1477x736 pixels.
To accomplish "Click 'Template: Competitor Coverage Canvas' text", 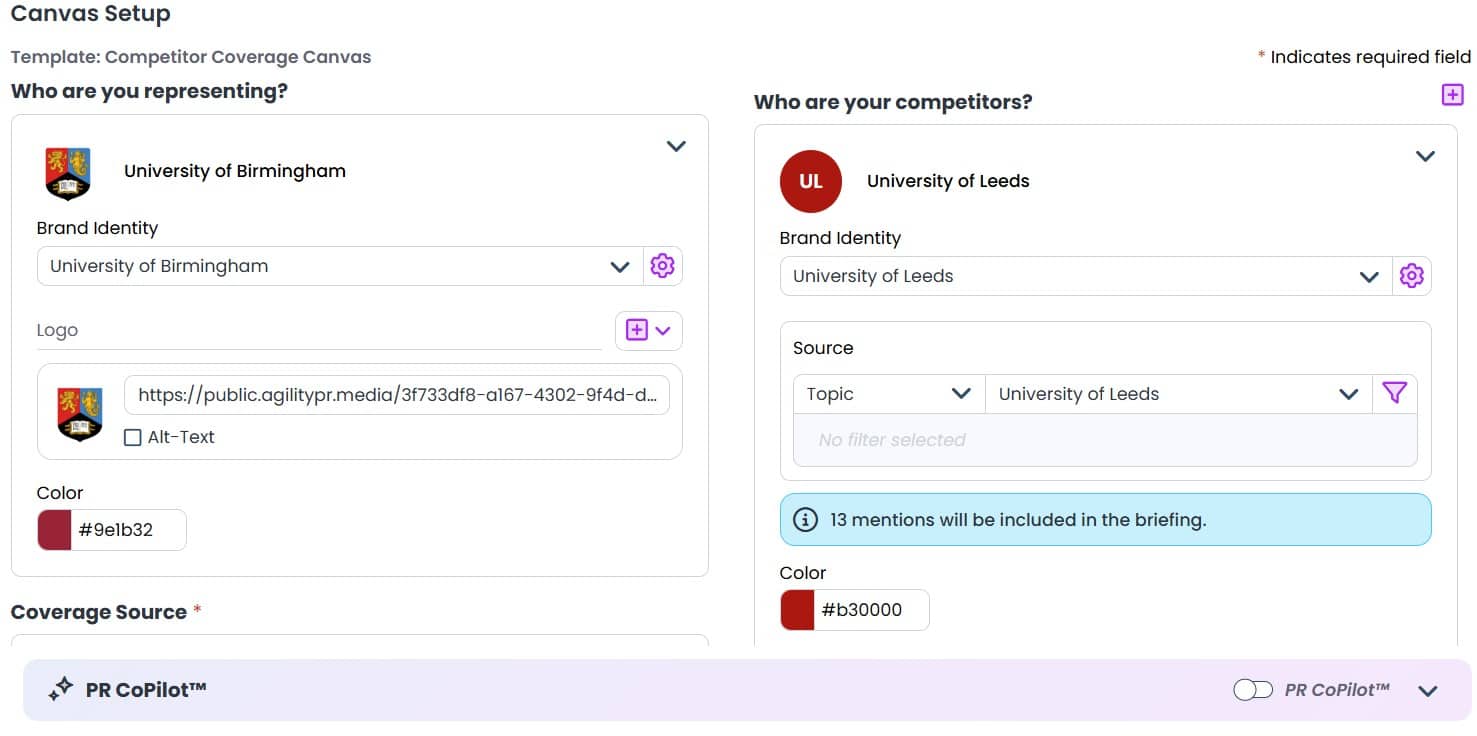I will coord(191,57).
